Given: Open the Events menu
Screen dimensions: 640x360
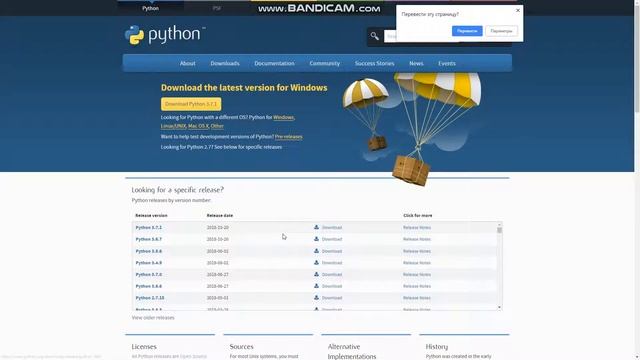Looking at the screenshot, I should click(x=447, y=63).
